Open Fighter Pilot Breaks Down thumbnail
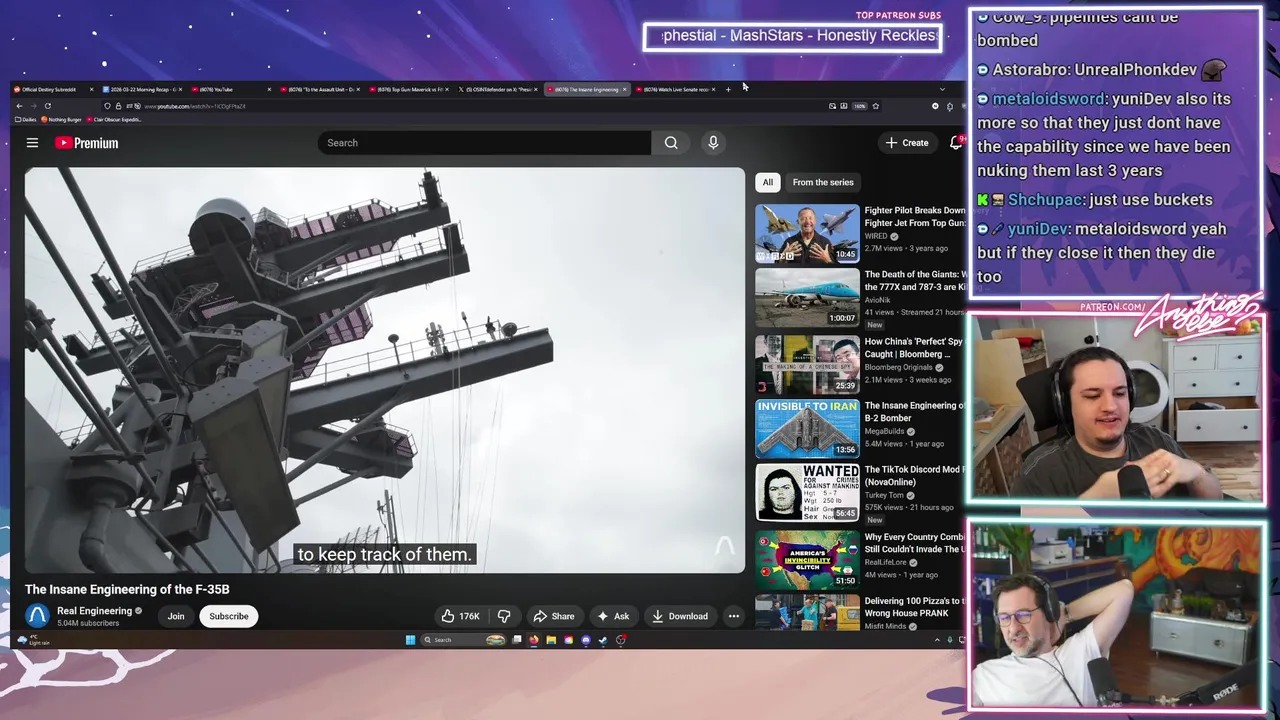This screenshot has height=720, width=1280. pos(807,233)
